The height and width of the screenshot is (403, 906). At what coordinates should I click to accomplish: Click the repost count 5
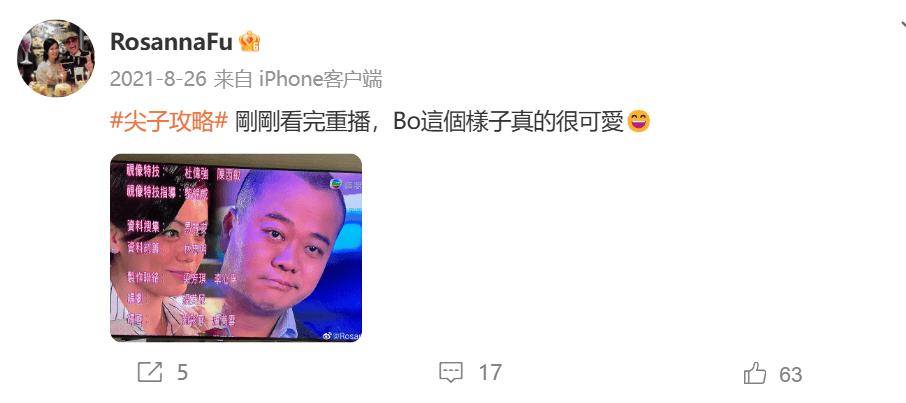point(183,373)
